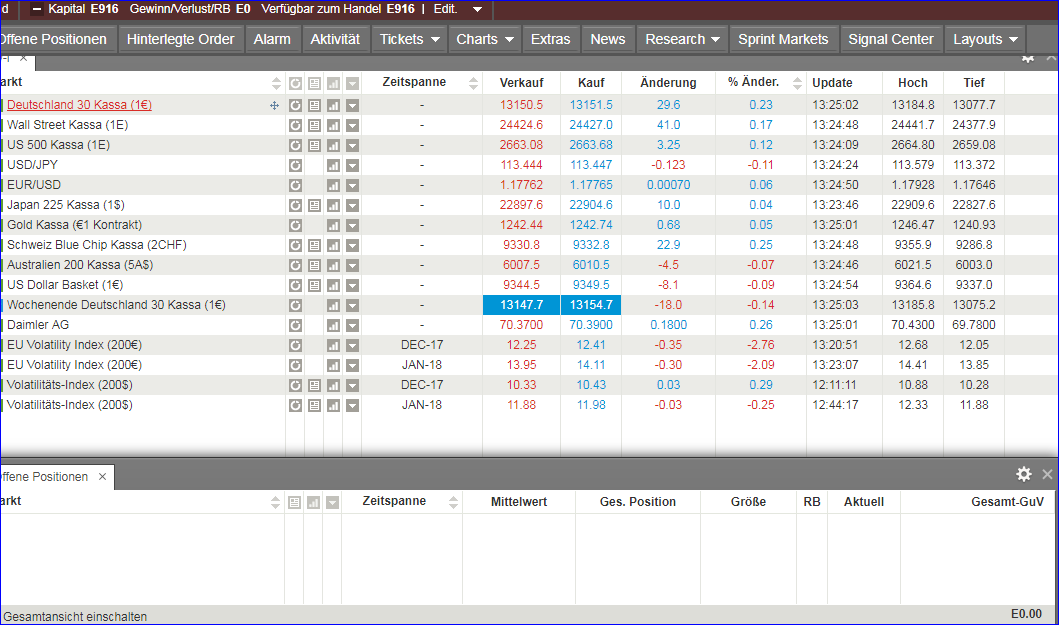The width and height of the screenshot is (1059, 625).
Task: Open Sprint Markets menu item
Action: pyautogui.click(x=783, y=39)
